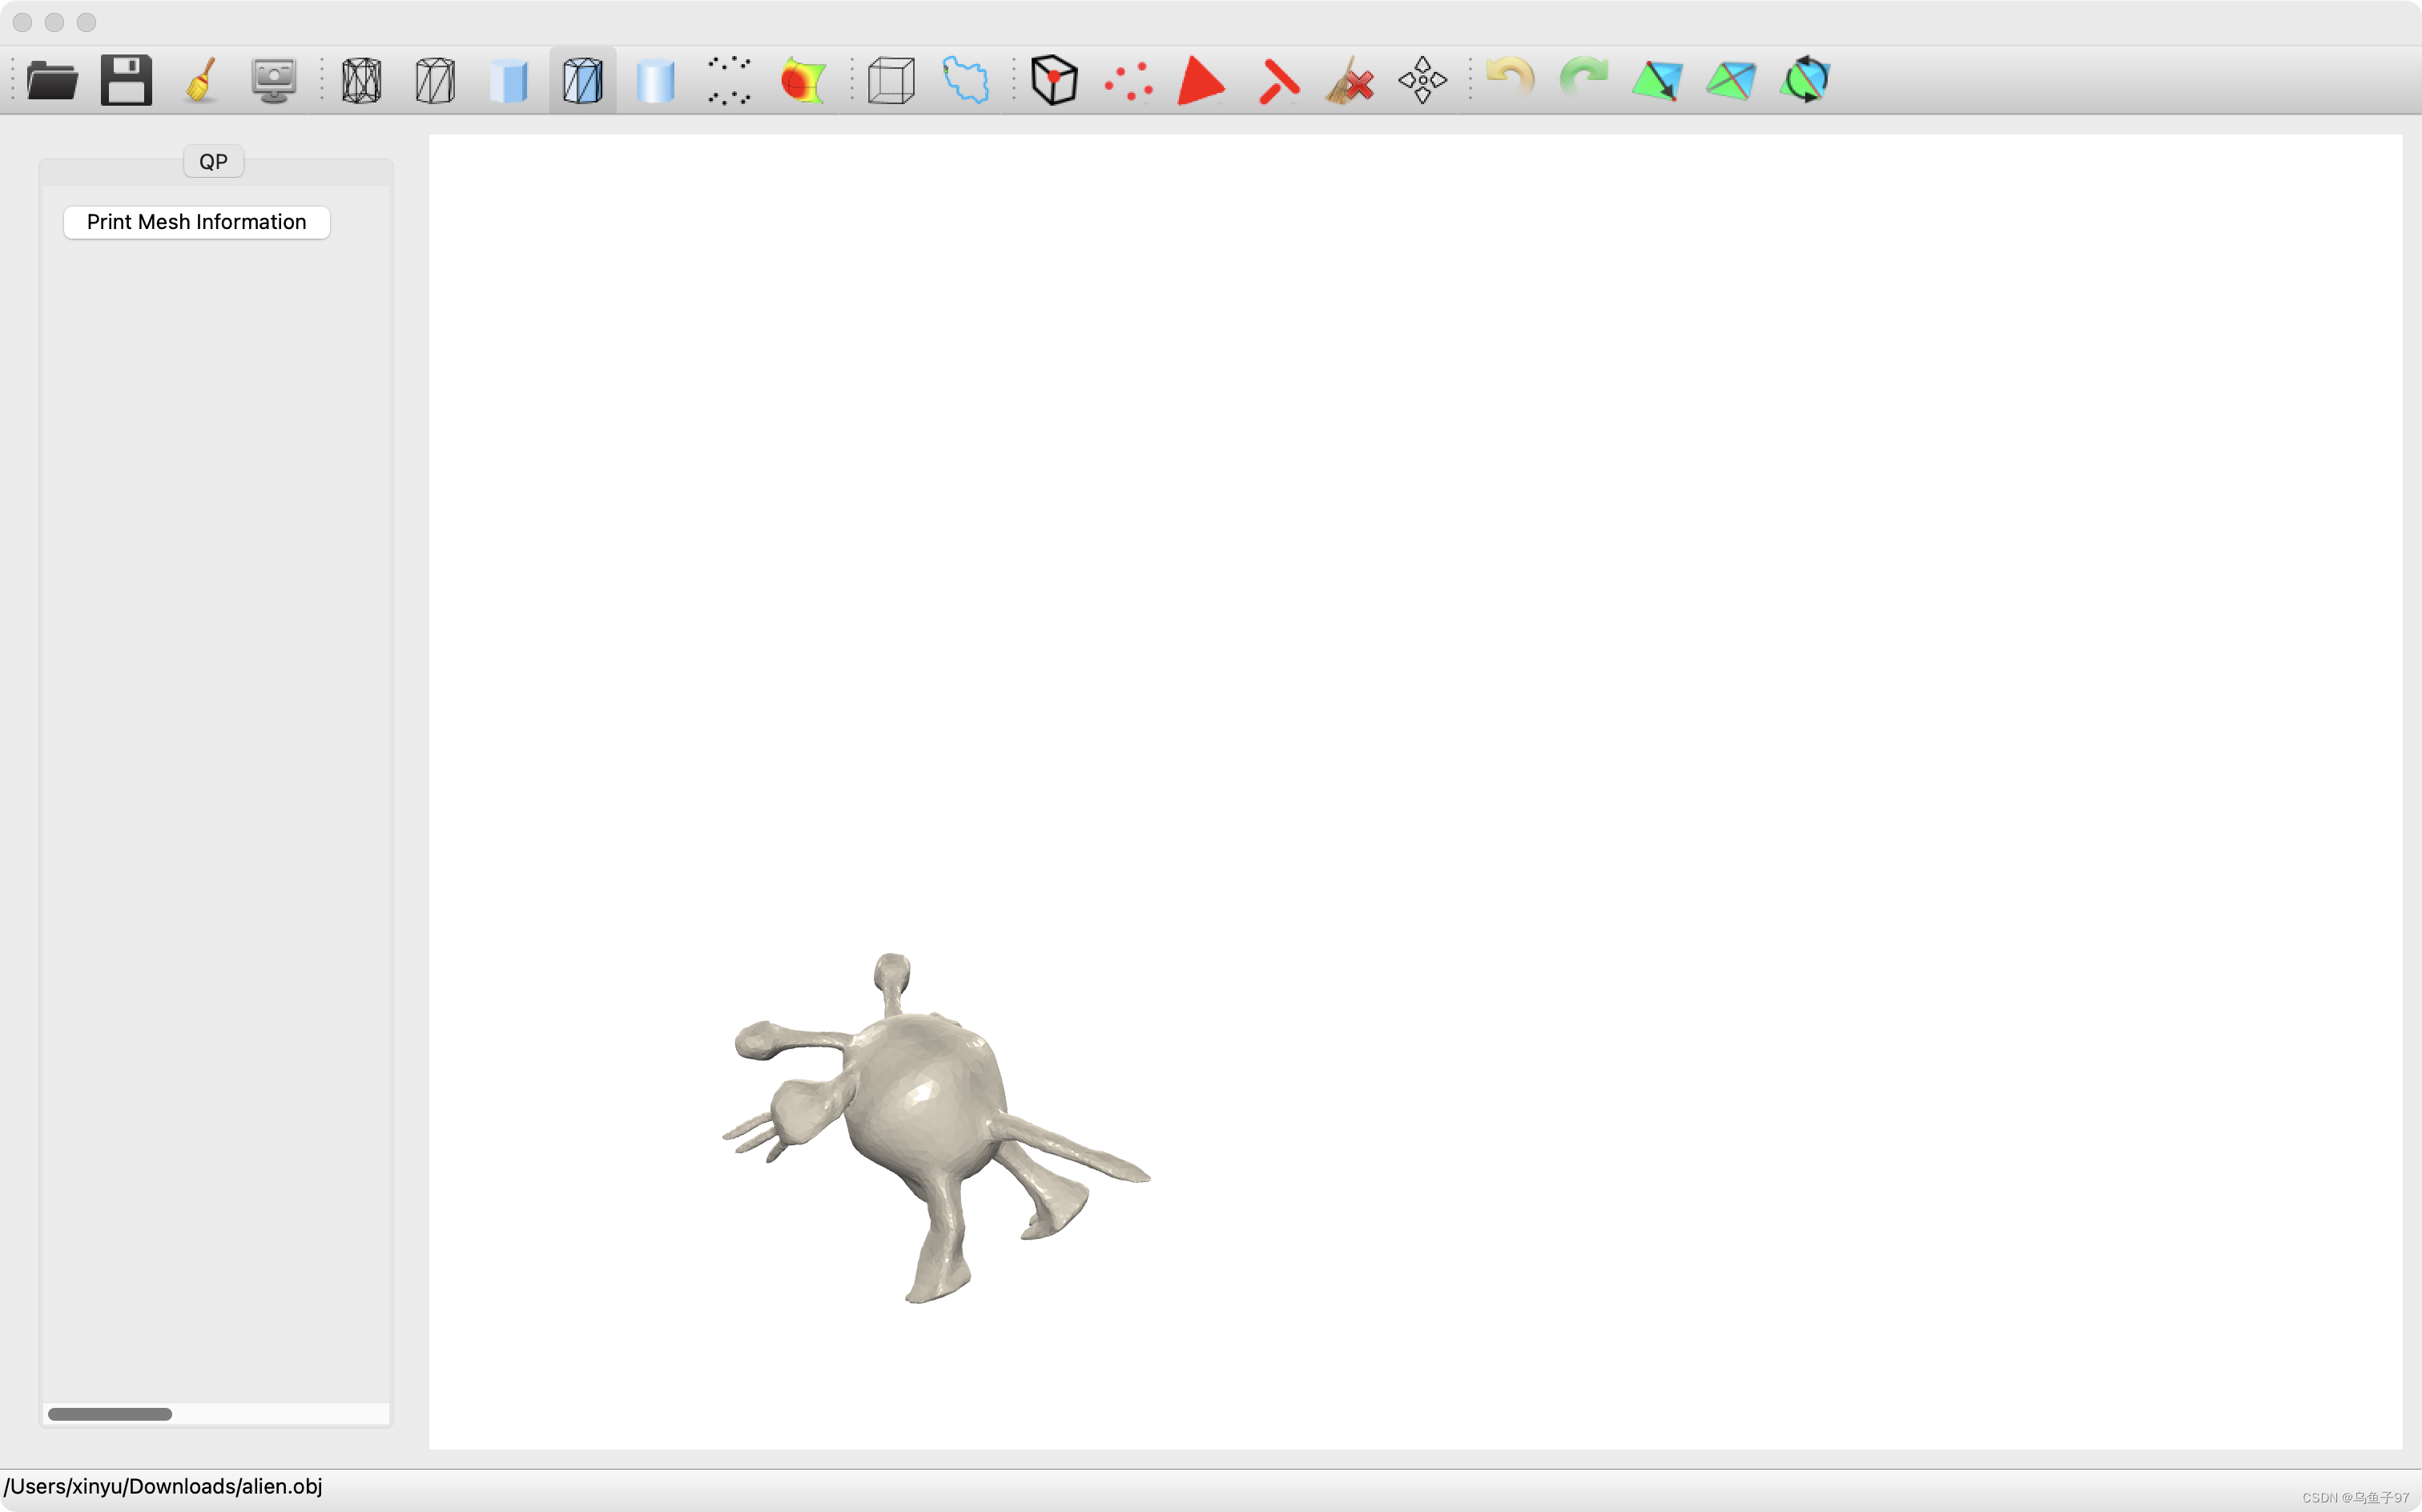The image size is (2422, 1512).
Task: Enable vertex selection with red dots icon
Action: coord(1128,80)
